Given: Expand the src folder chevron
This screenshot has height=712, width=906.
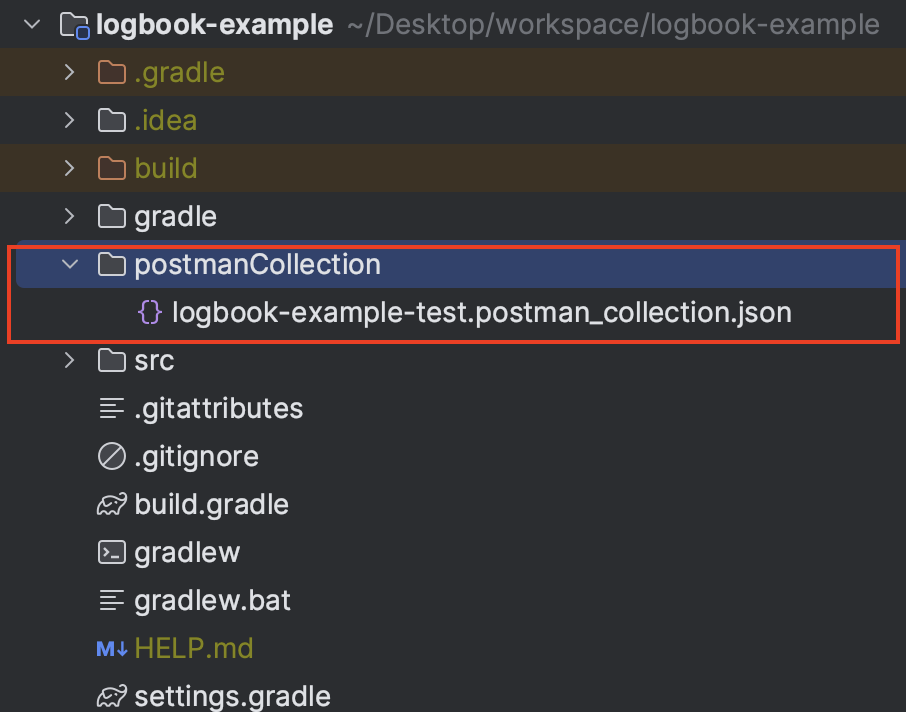Looking at the screenshot, I should pyautogui.click(x=69, y=361).
